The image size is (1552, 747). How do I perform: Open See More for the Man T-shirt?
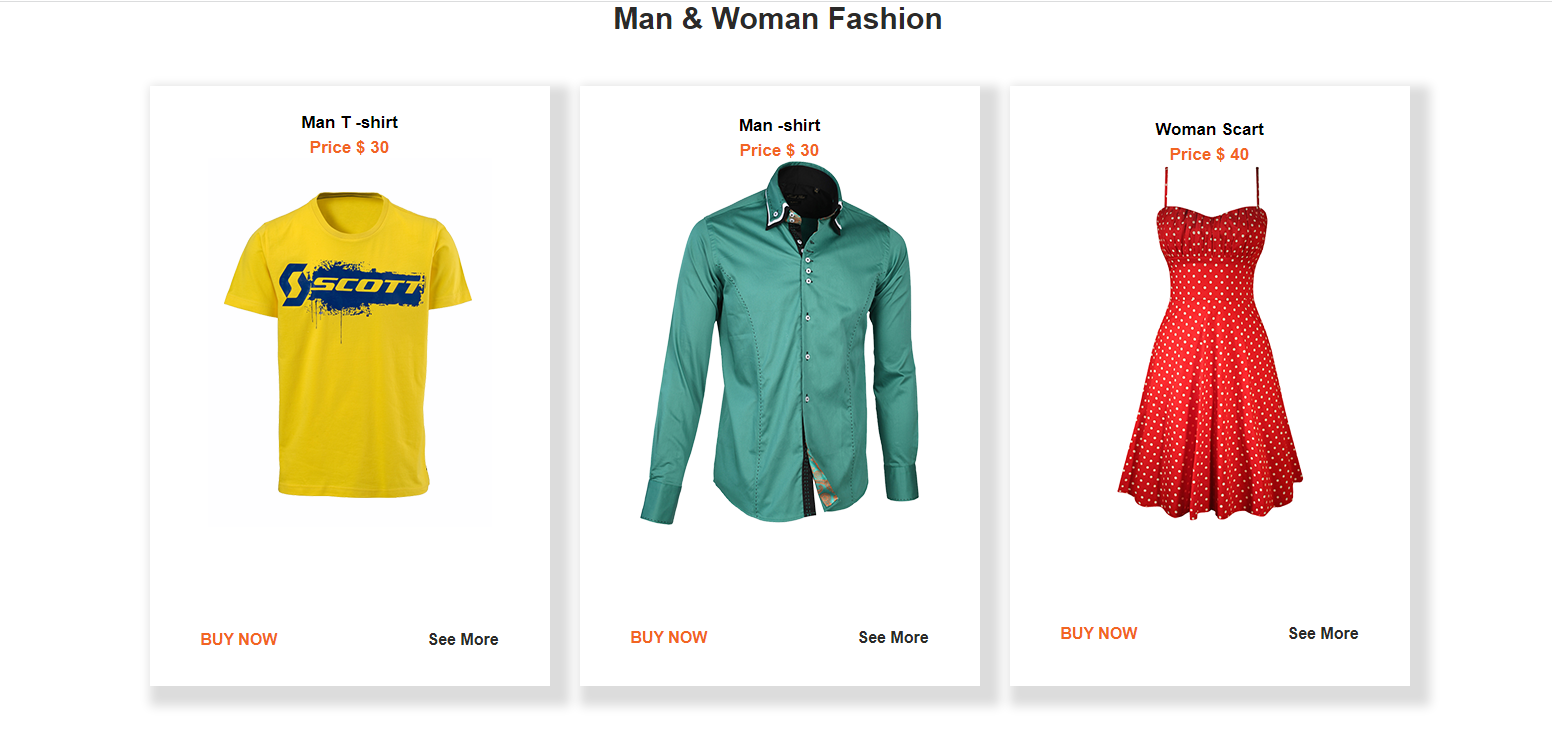[x=462, y=639]
